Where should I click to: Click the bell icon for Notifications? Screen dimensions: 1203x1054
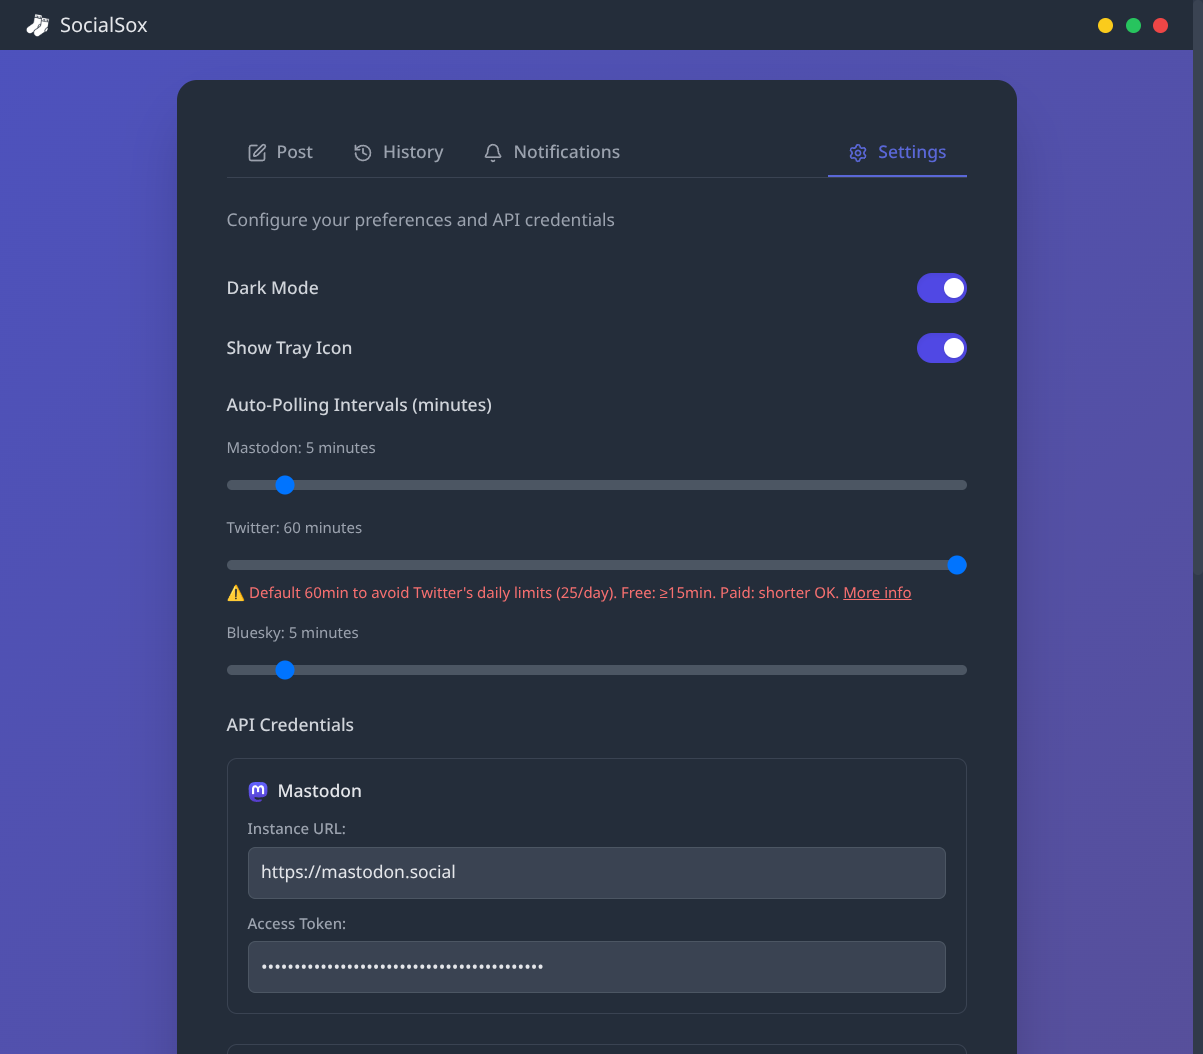pos(493,153)
